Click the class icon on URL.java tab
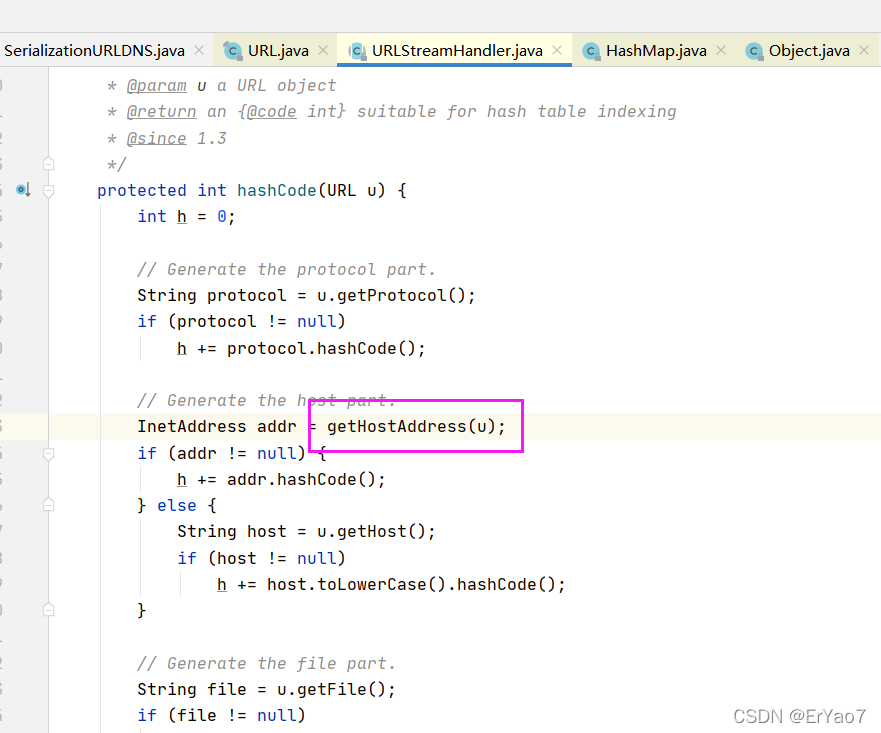 point(233,49)
